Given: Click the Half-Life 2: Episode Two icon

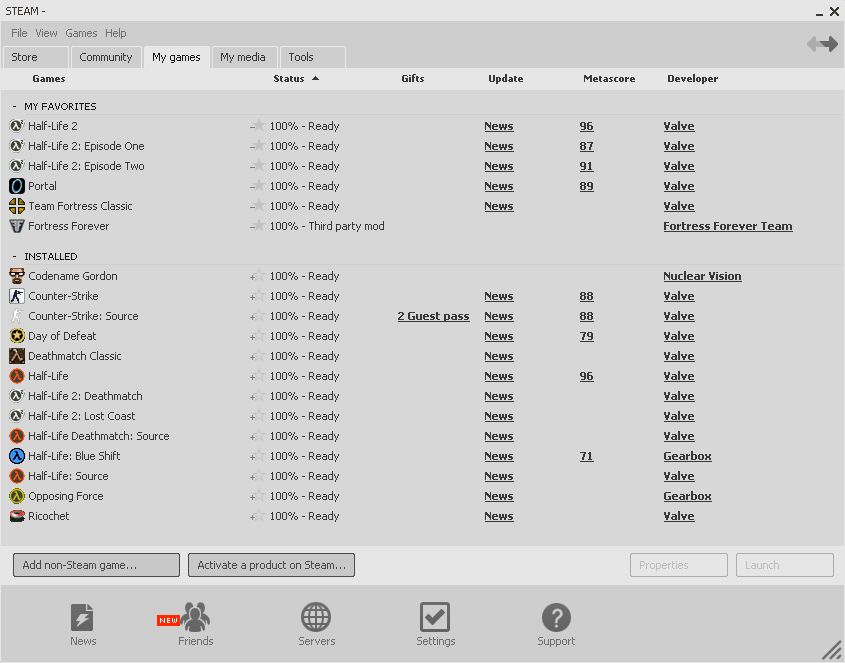Looking at the screenshot, I should (17, 166).
